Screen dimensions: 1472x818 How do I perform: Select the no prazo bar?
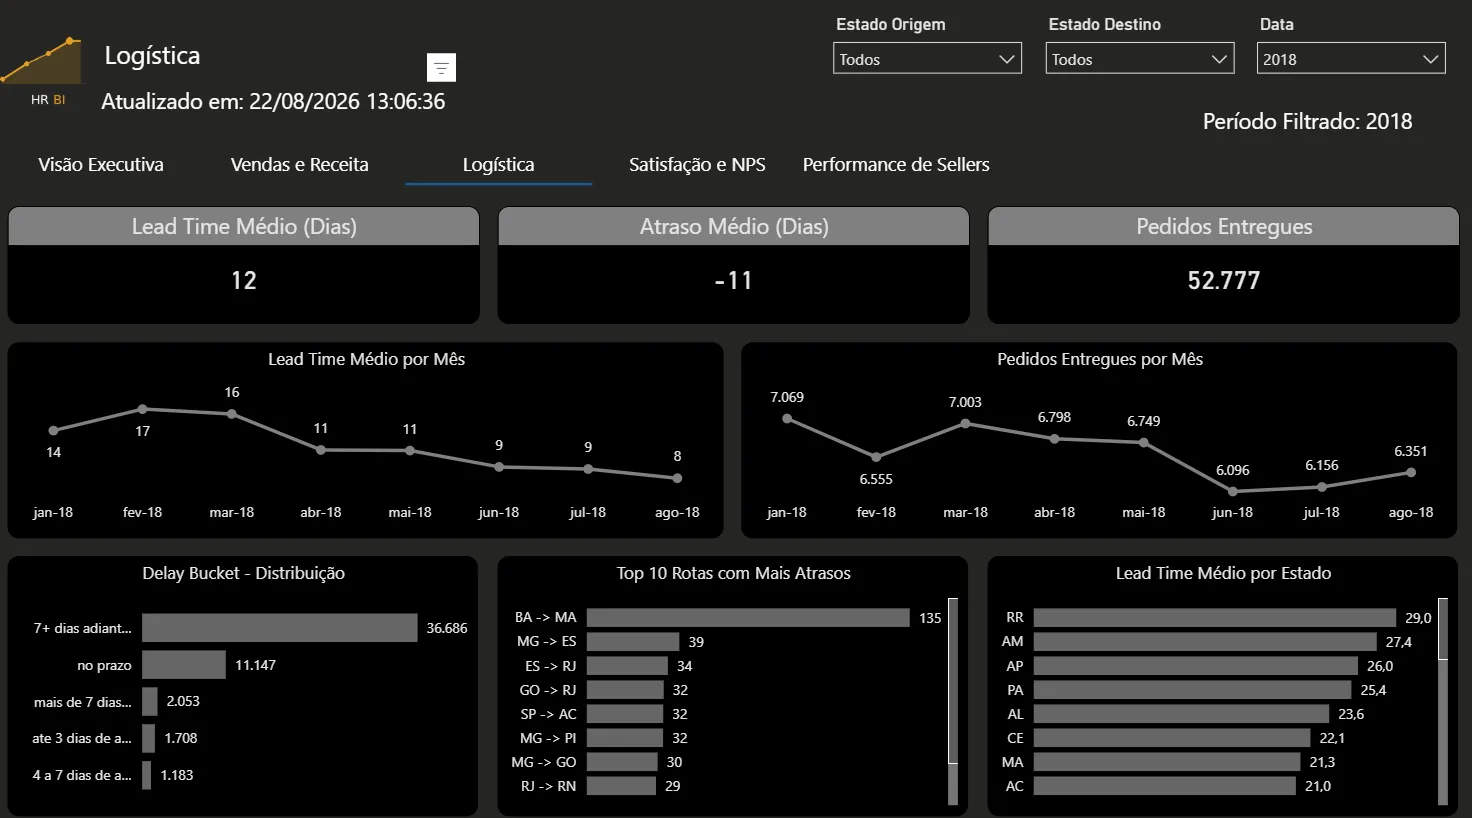(184, 665)
